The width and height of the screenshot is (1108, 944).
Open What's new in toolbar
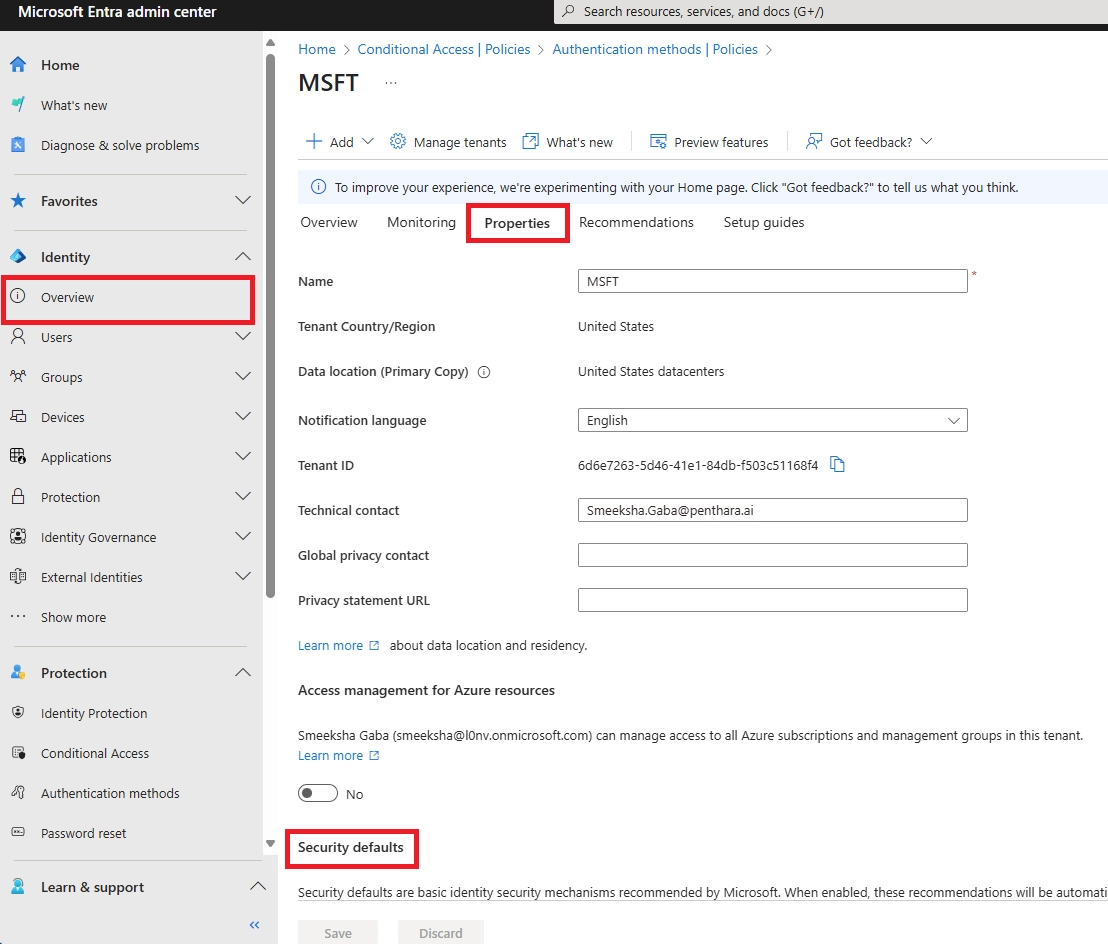[x=567, y=142]
